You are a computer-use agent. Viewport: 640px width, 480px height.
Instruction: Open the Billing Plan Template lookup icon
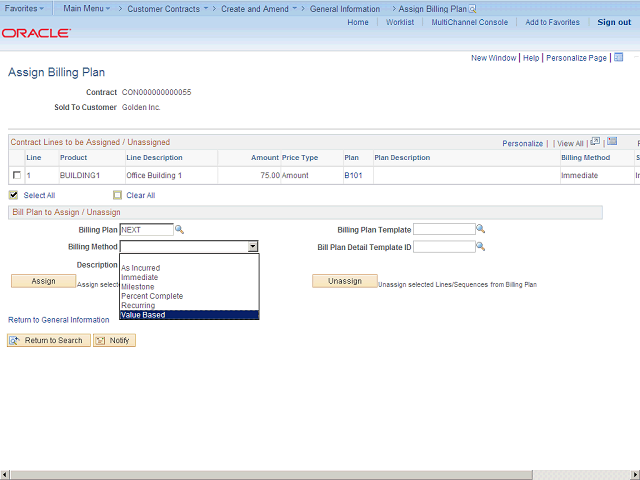click(x=480, y=230)
